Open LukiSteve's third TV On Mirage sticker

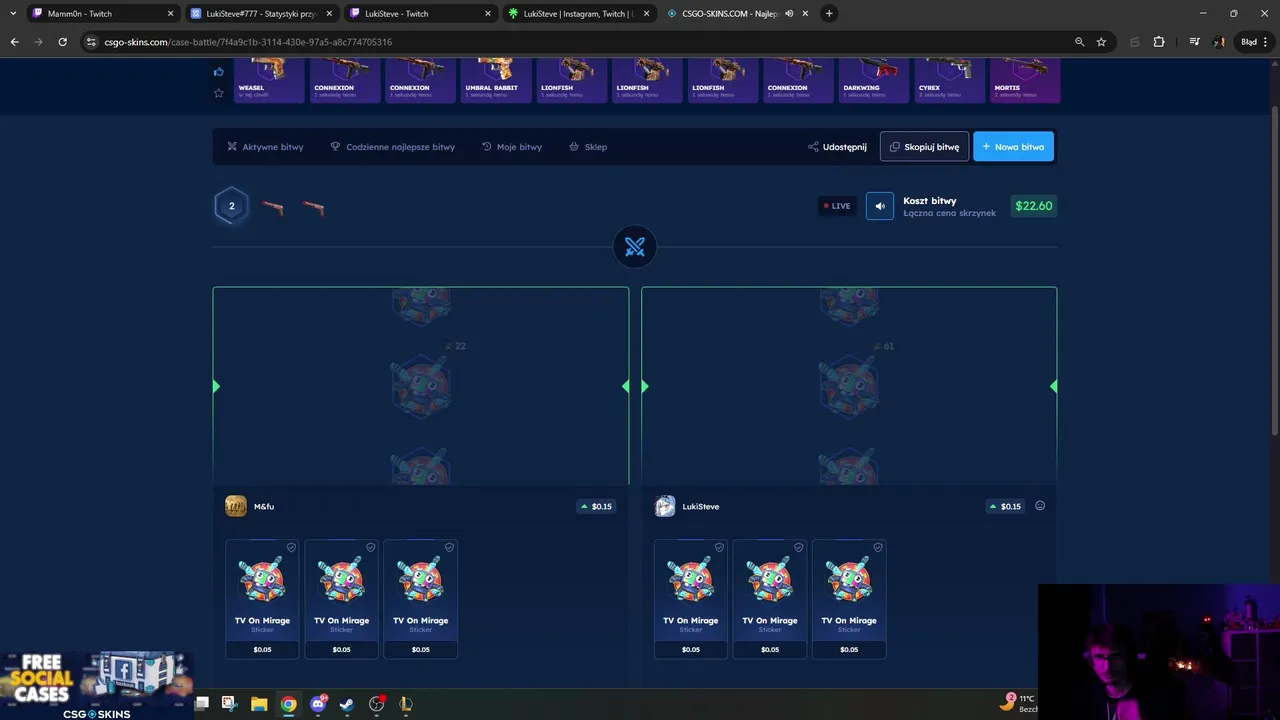849,599
